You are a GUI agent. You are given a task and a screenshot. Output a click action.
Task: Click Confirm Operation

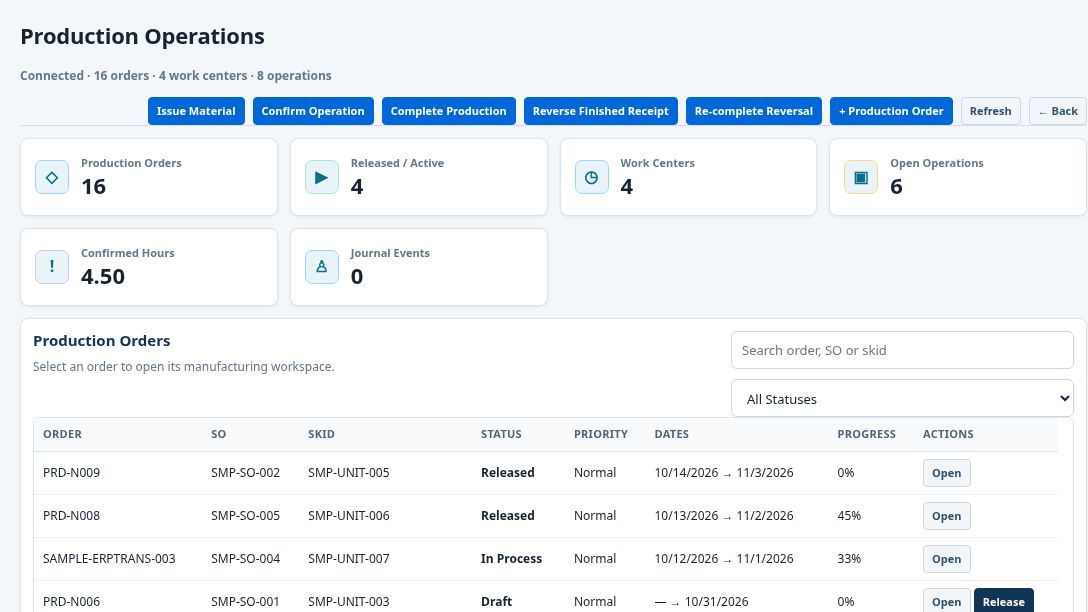[313, 111]
